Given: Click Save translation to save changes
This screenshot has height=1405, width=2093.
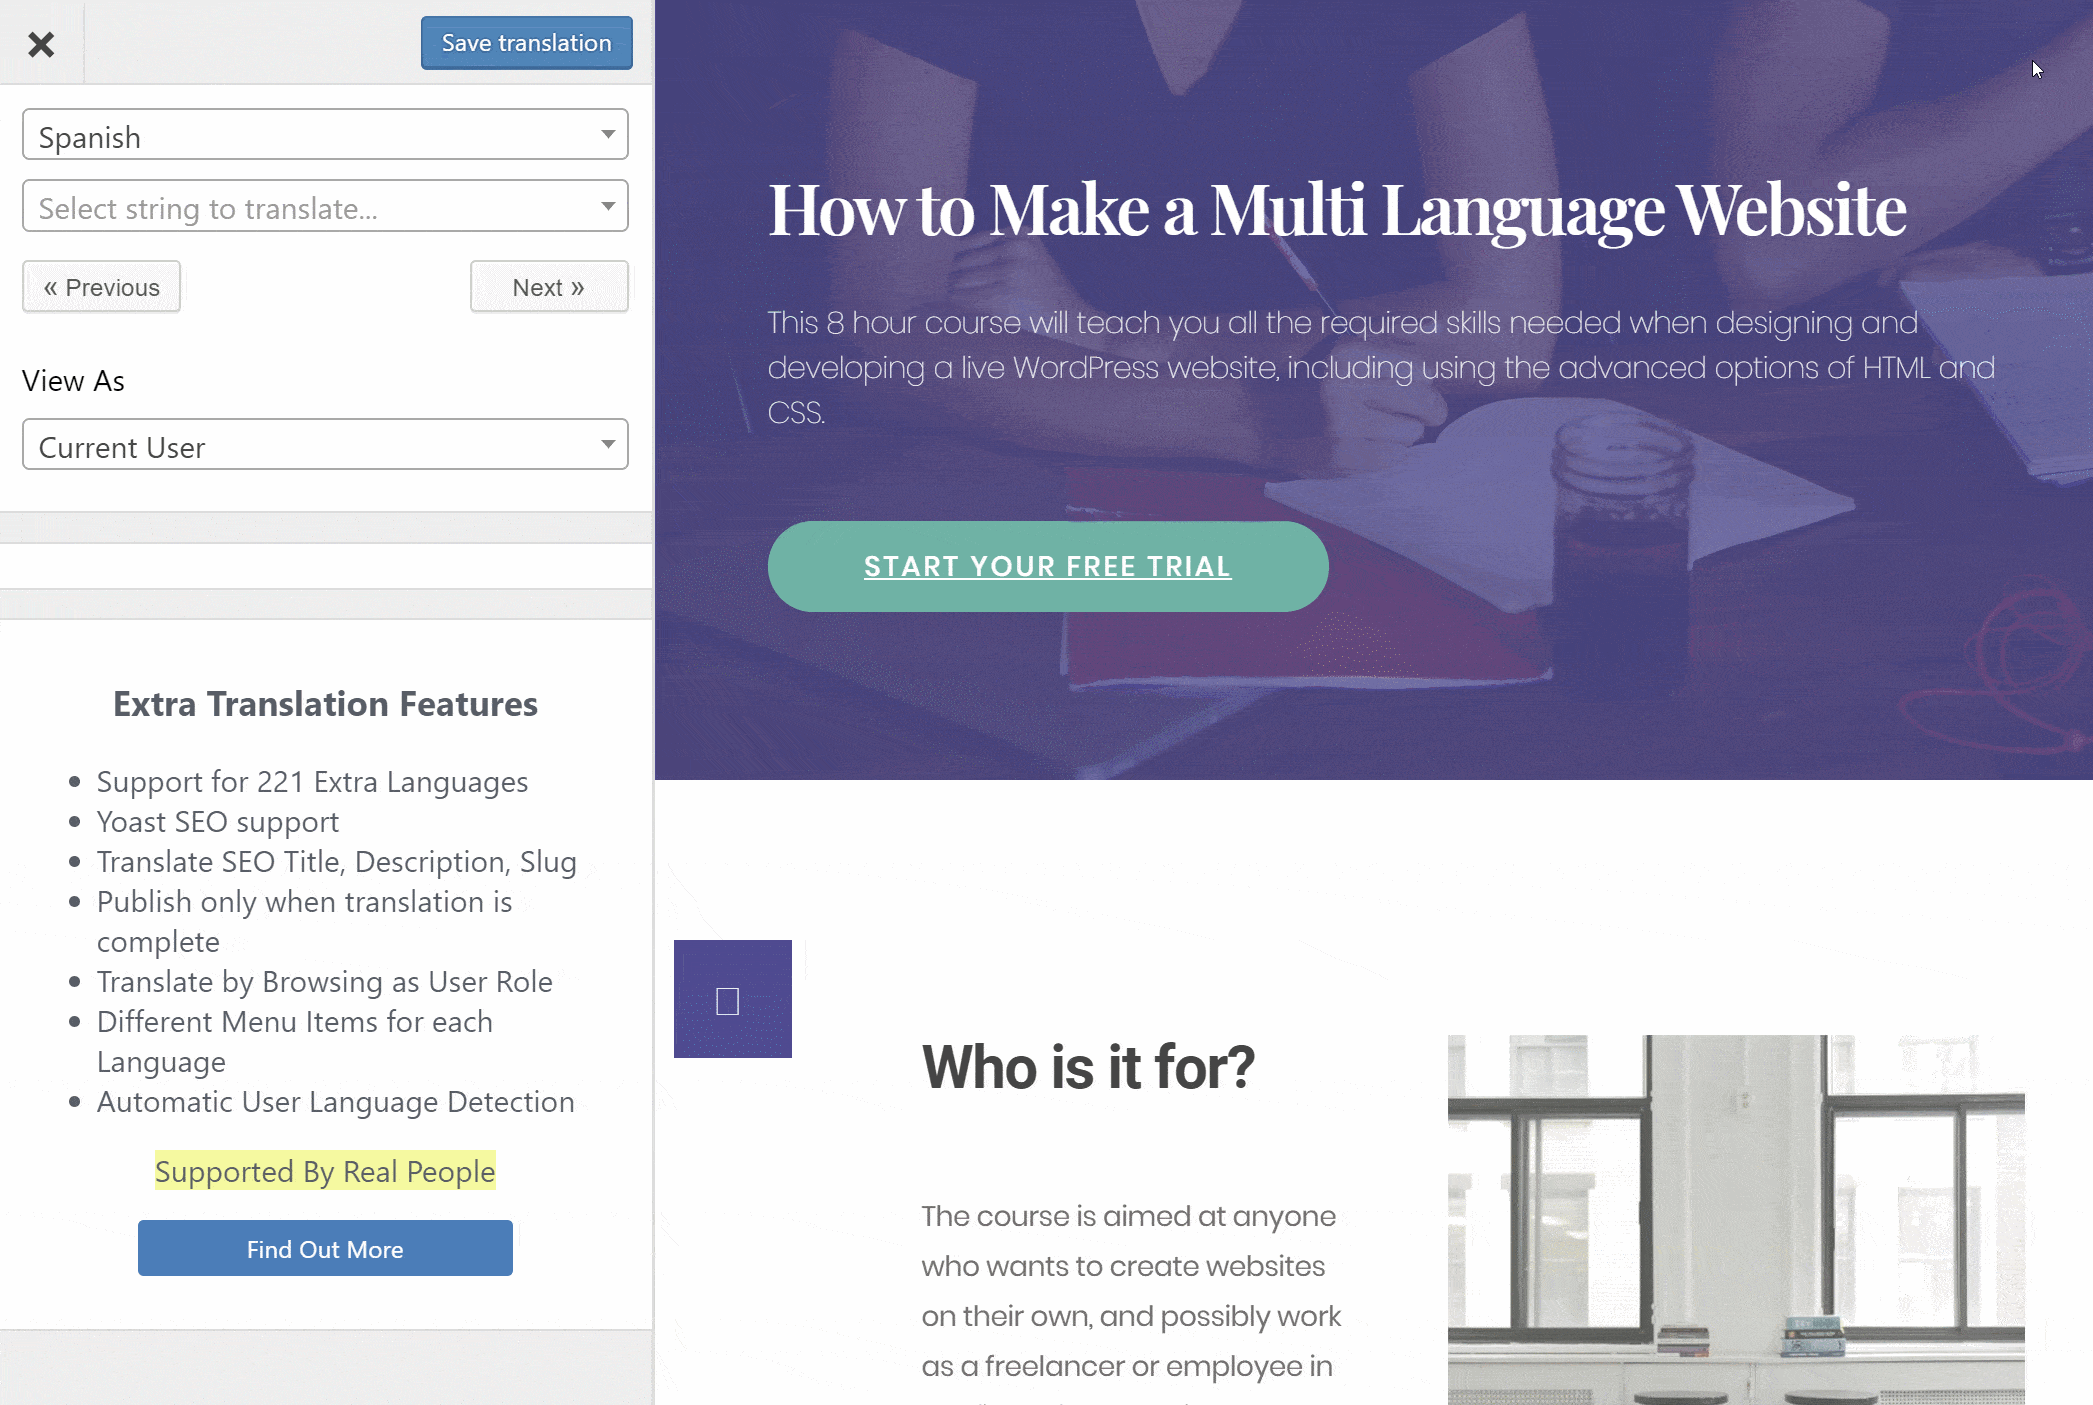Looking at the screenshot, I should [527, 42].
